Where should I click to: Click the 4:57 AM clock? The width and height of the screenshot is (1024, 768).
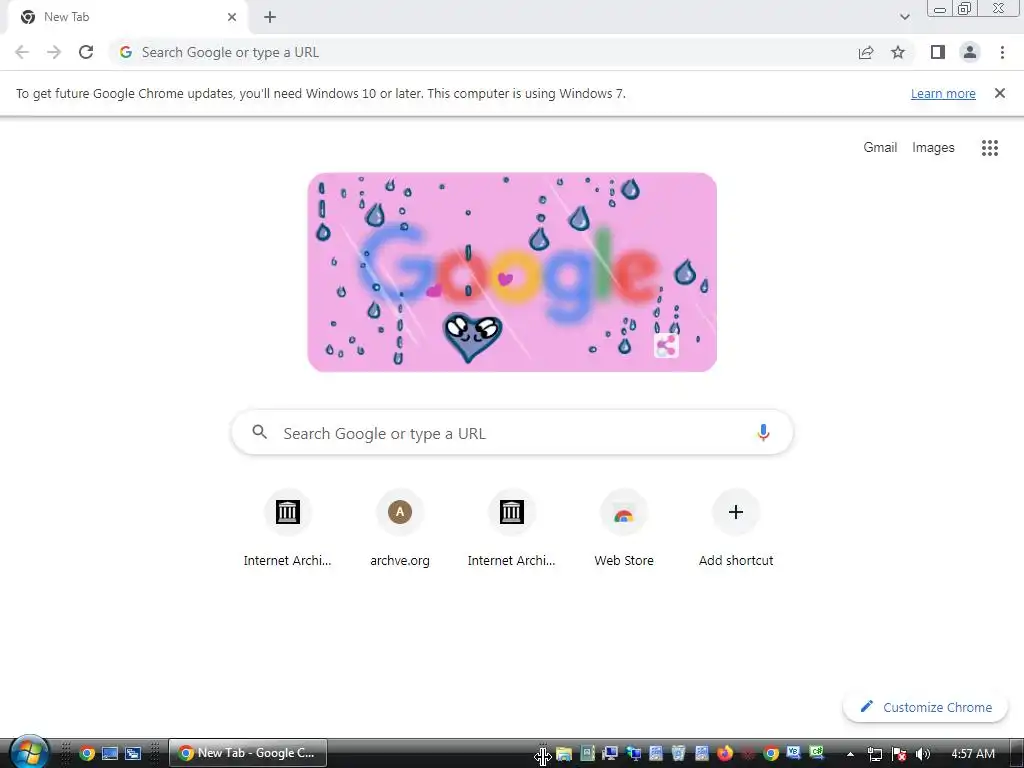tap(973, 754)
